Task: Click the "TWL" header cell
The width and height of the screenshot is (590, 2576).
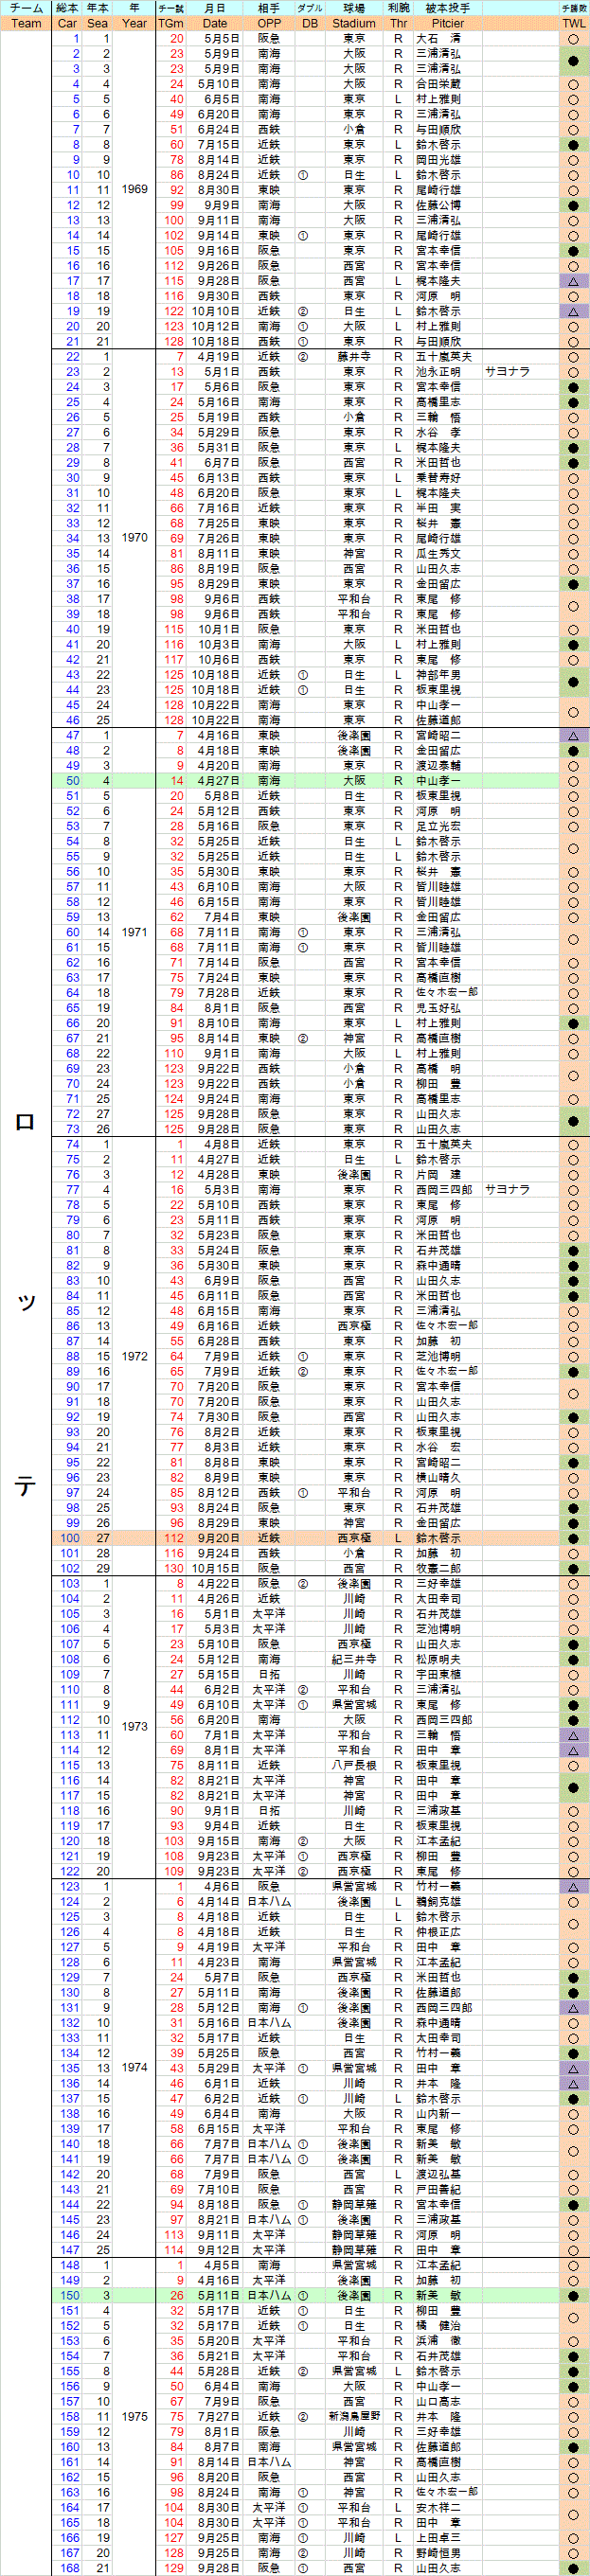Action: coord(573,23)
